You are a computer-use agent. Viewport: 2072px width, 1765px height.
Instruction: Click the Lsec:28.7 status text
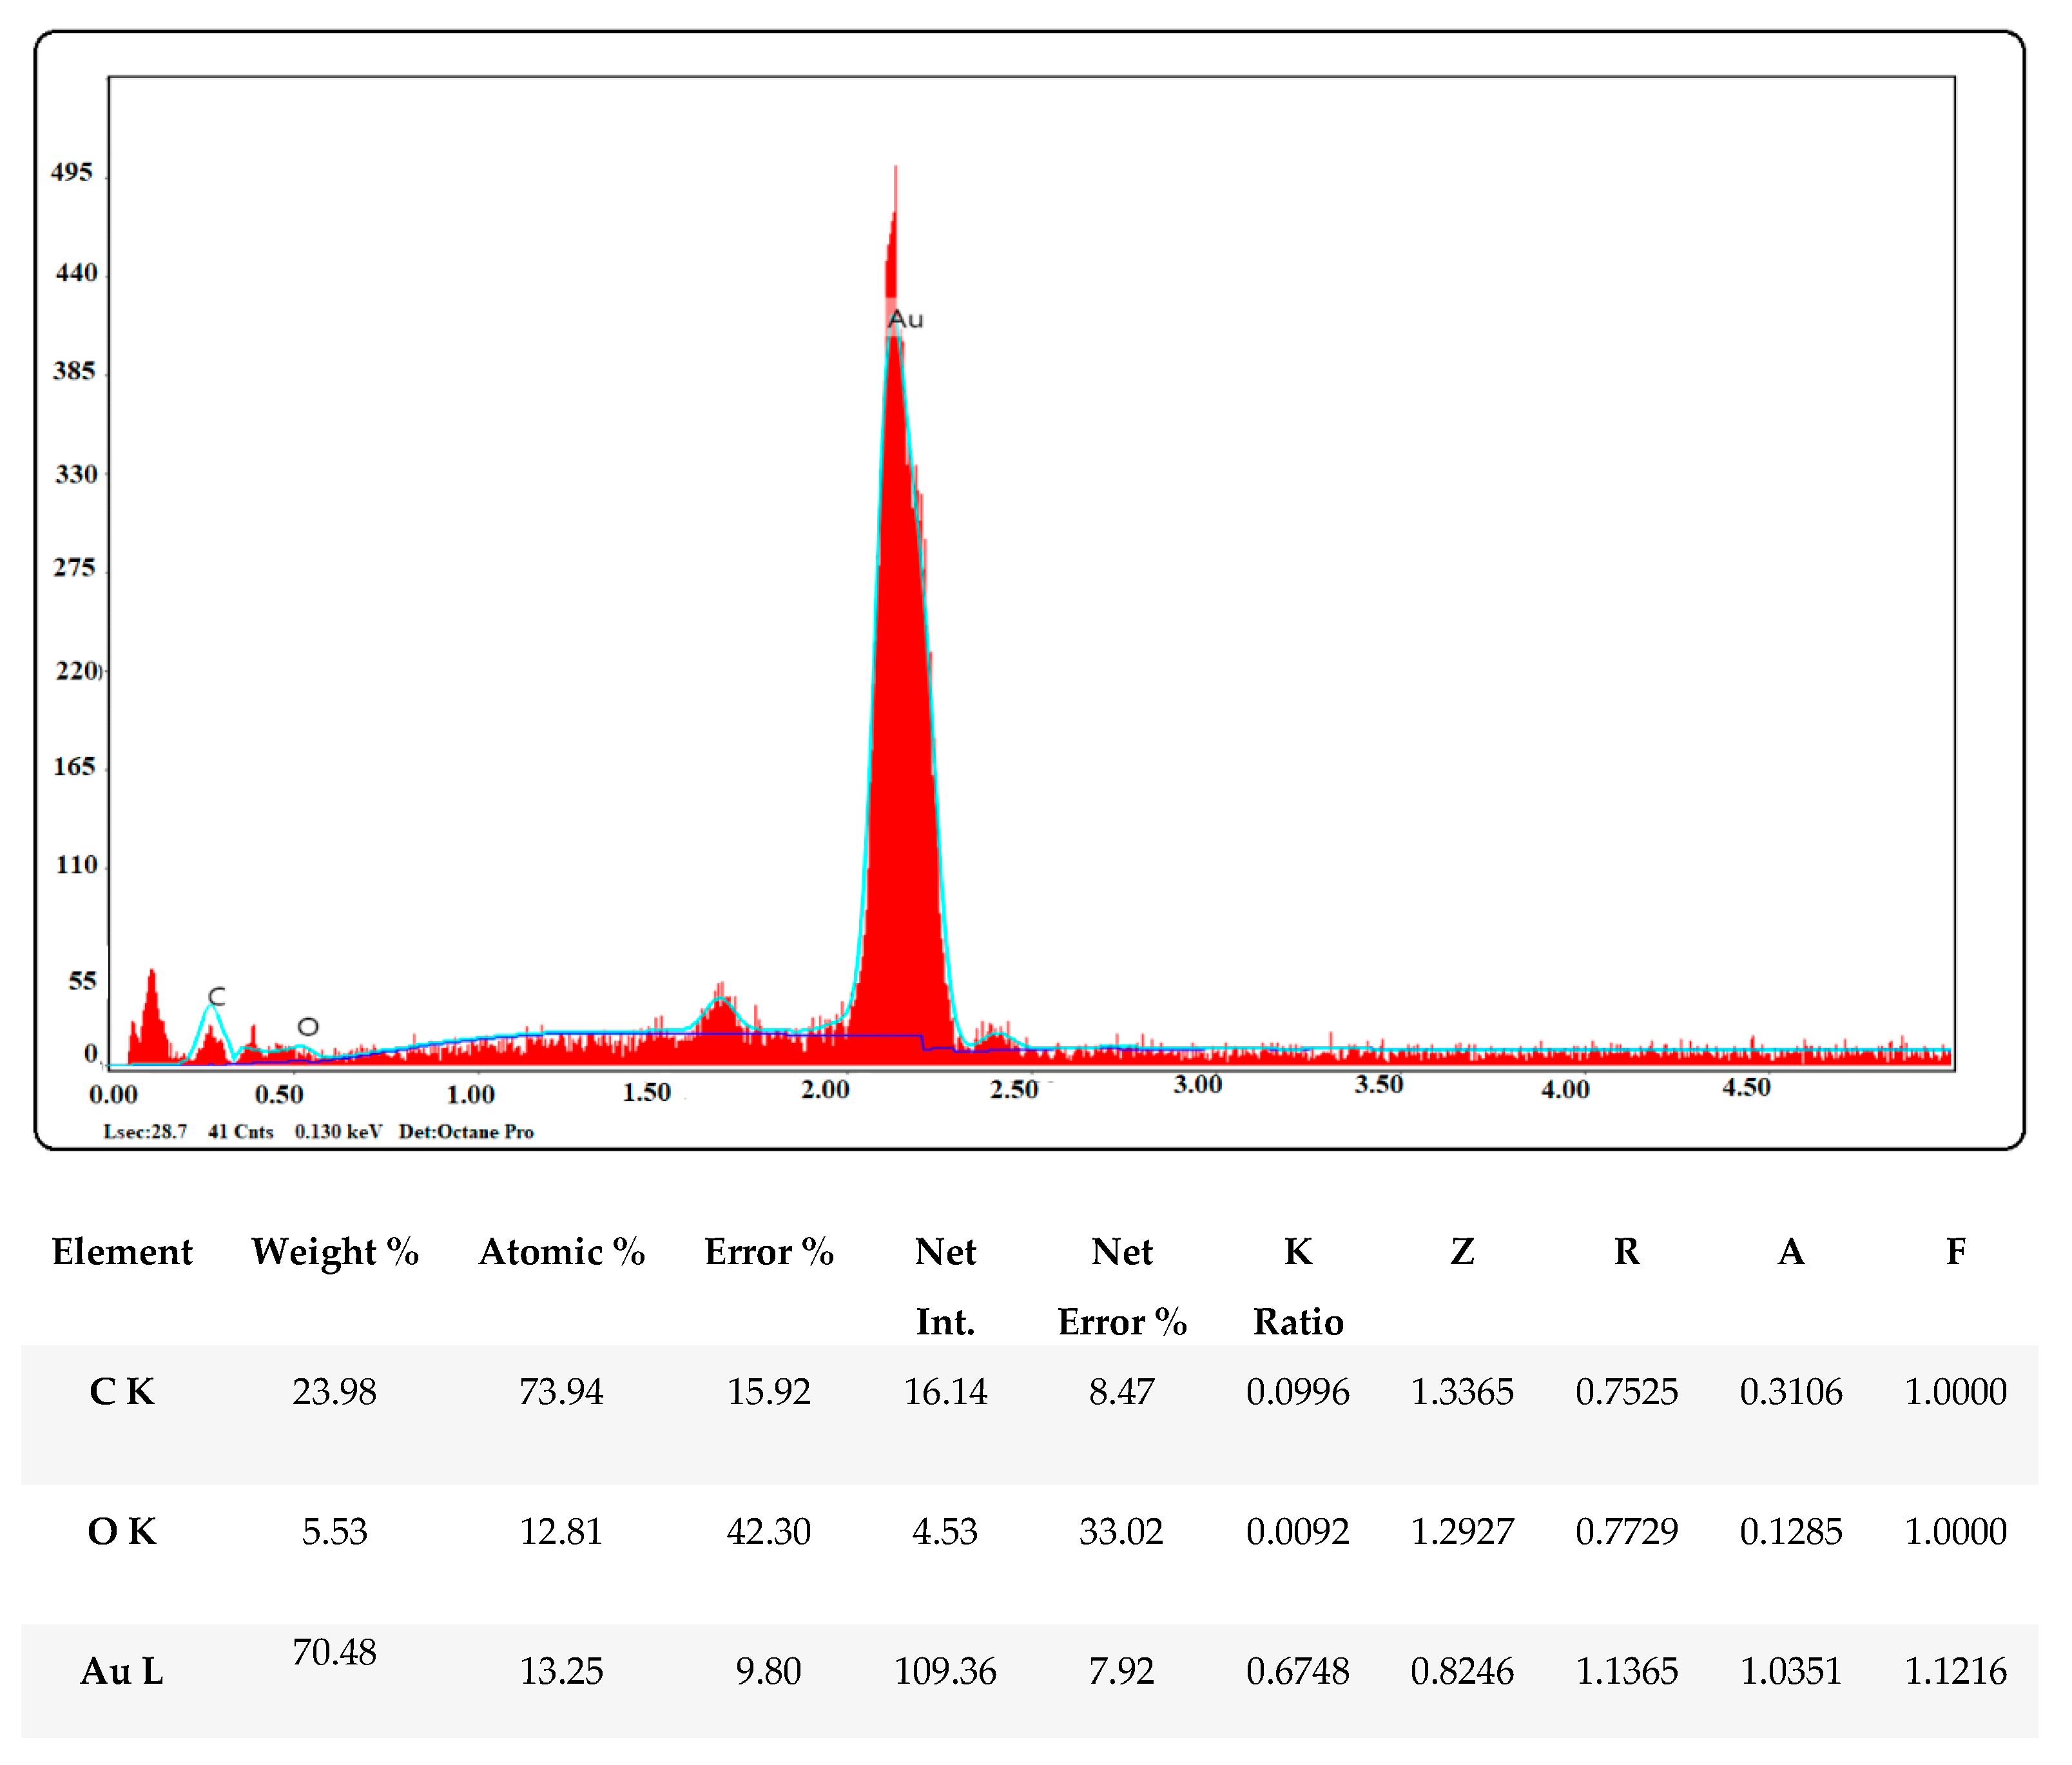[x=145, y=1132]
